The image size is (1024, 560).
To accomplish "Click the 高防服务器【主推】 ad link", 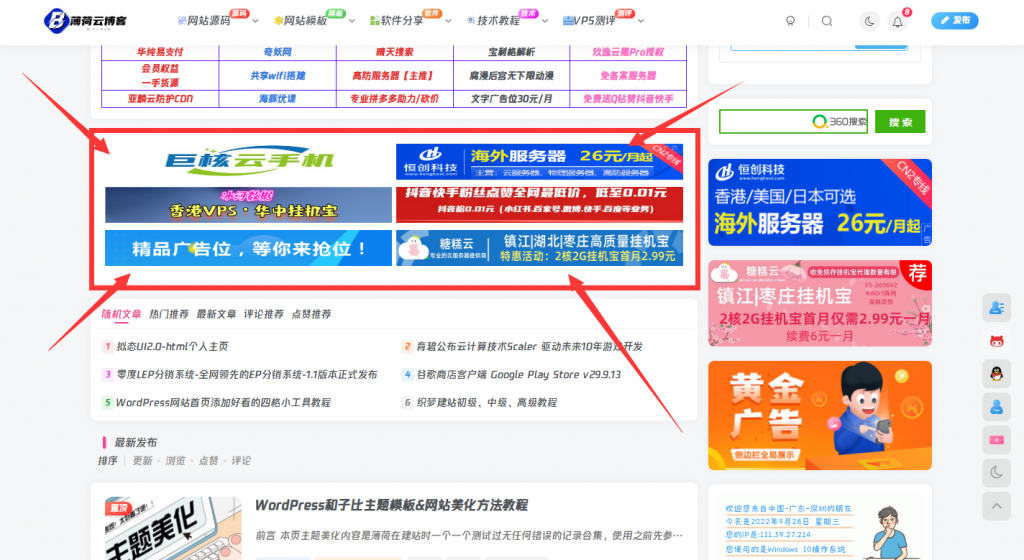I will point(394,75).
